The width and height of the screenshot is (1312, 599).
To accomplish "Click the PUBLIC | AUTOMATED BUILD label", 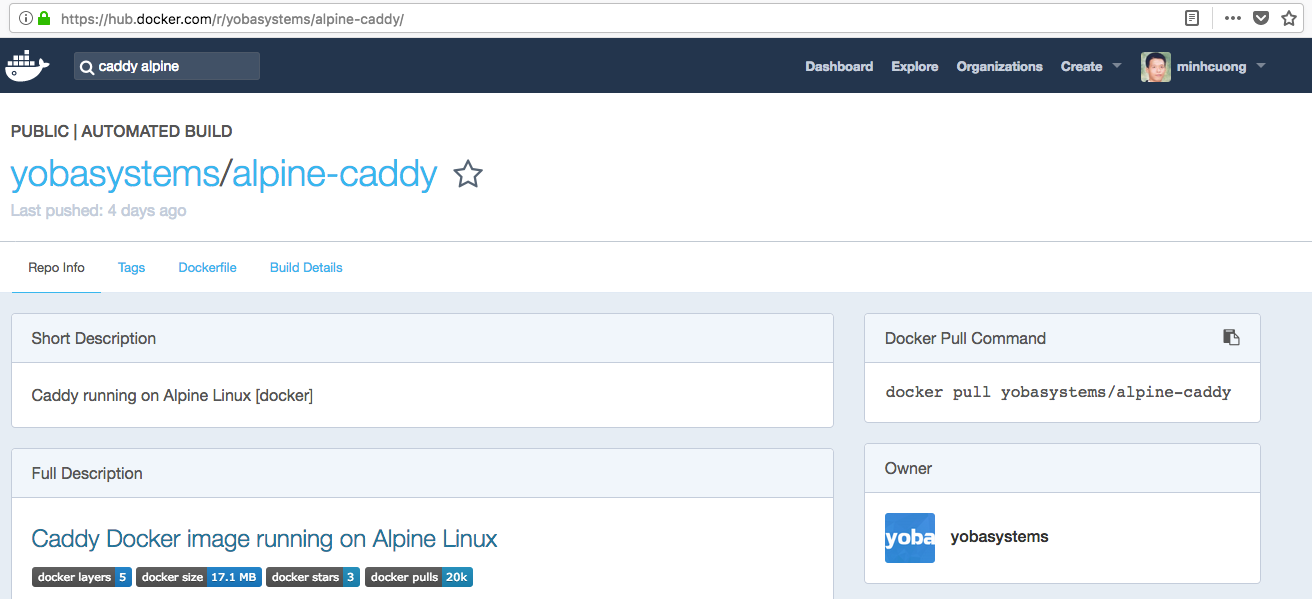I will 121,131.
